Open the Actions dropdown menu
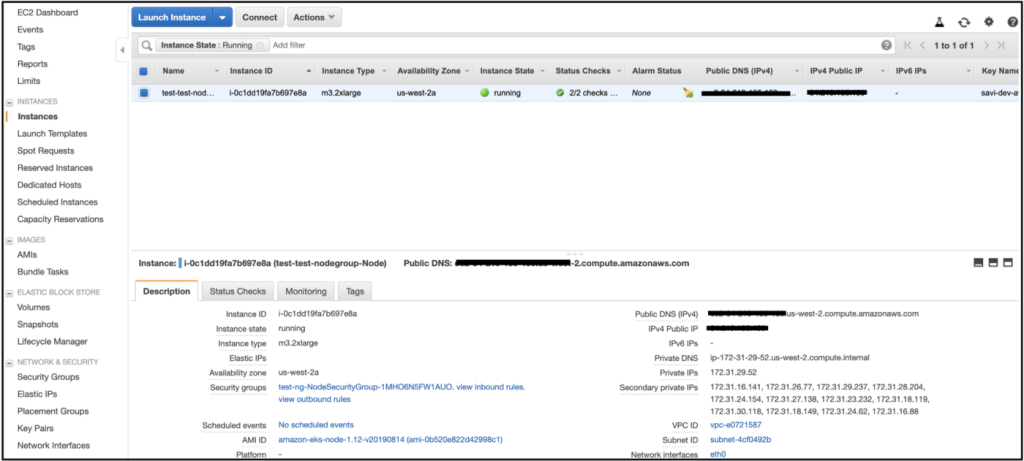 [314, 18]
